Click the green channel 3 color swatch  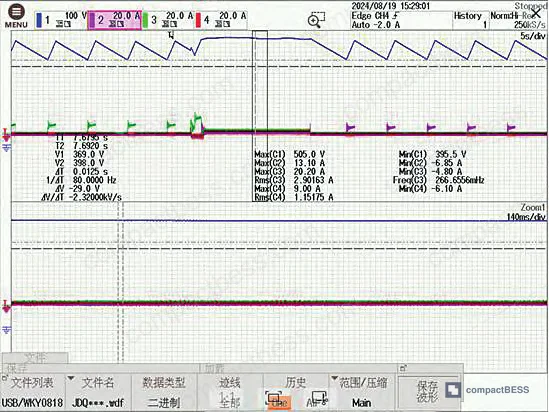[x=145, y=20]
